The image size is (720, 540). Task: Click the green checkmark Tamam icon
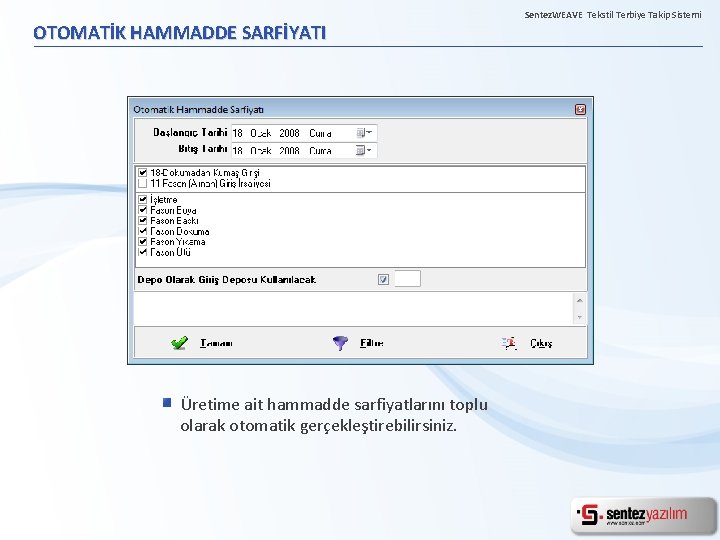pos(179,343)
